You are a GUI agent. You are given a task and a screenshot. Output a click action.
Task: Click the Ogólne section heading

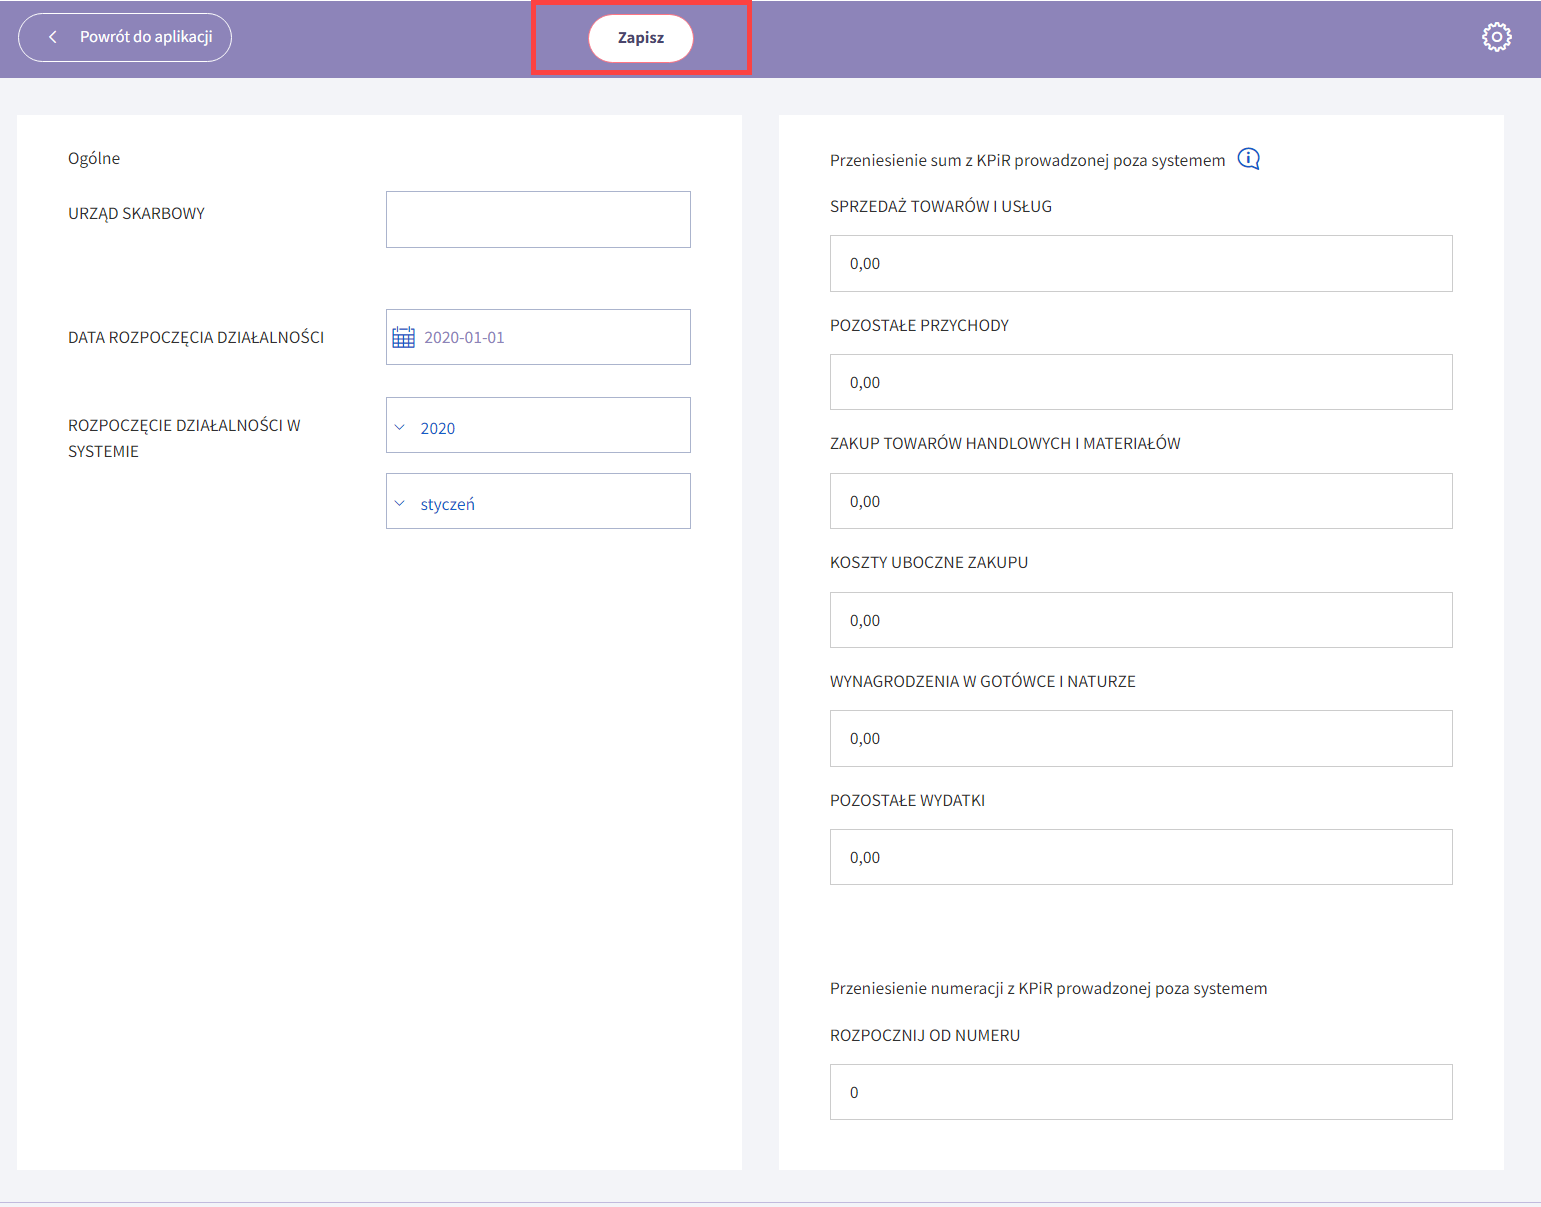[94, 158]
